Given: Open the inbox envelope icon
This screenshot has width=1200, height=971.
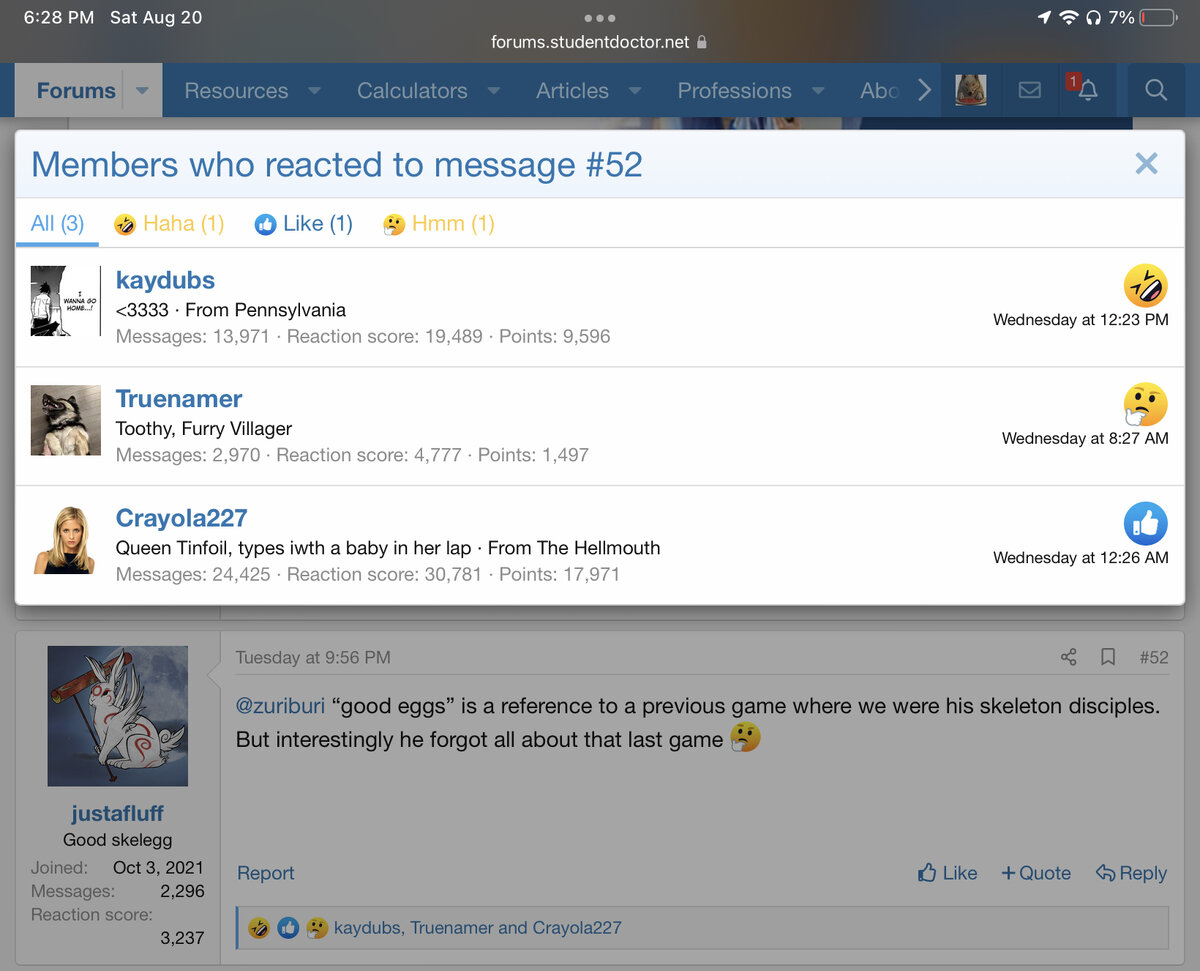Looking at the screenshot, I should [1029, 90].
